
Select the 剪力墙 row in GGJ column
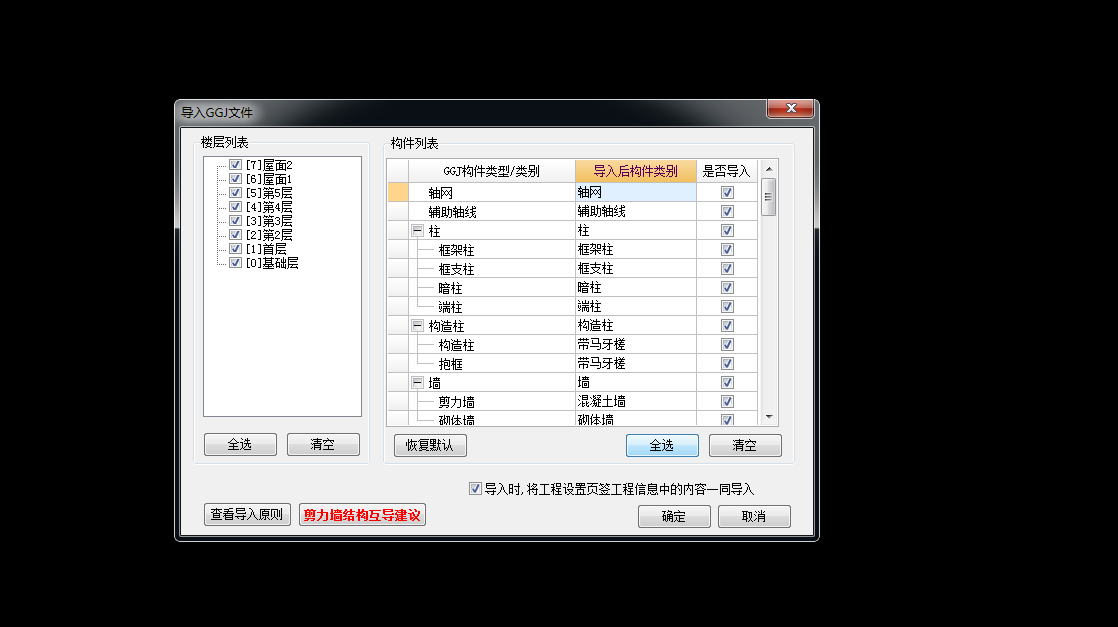pyautogui.click(x=491, y=402)
